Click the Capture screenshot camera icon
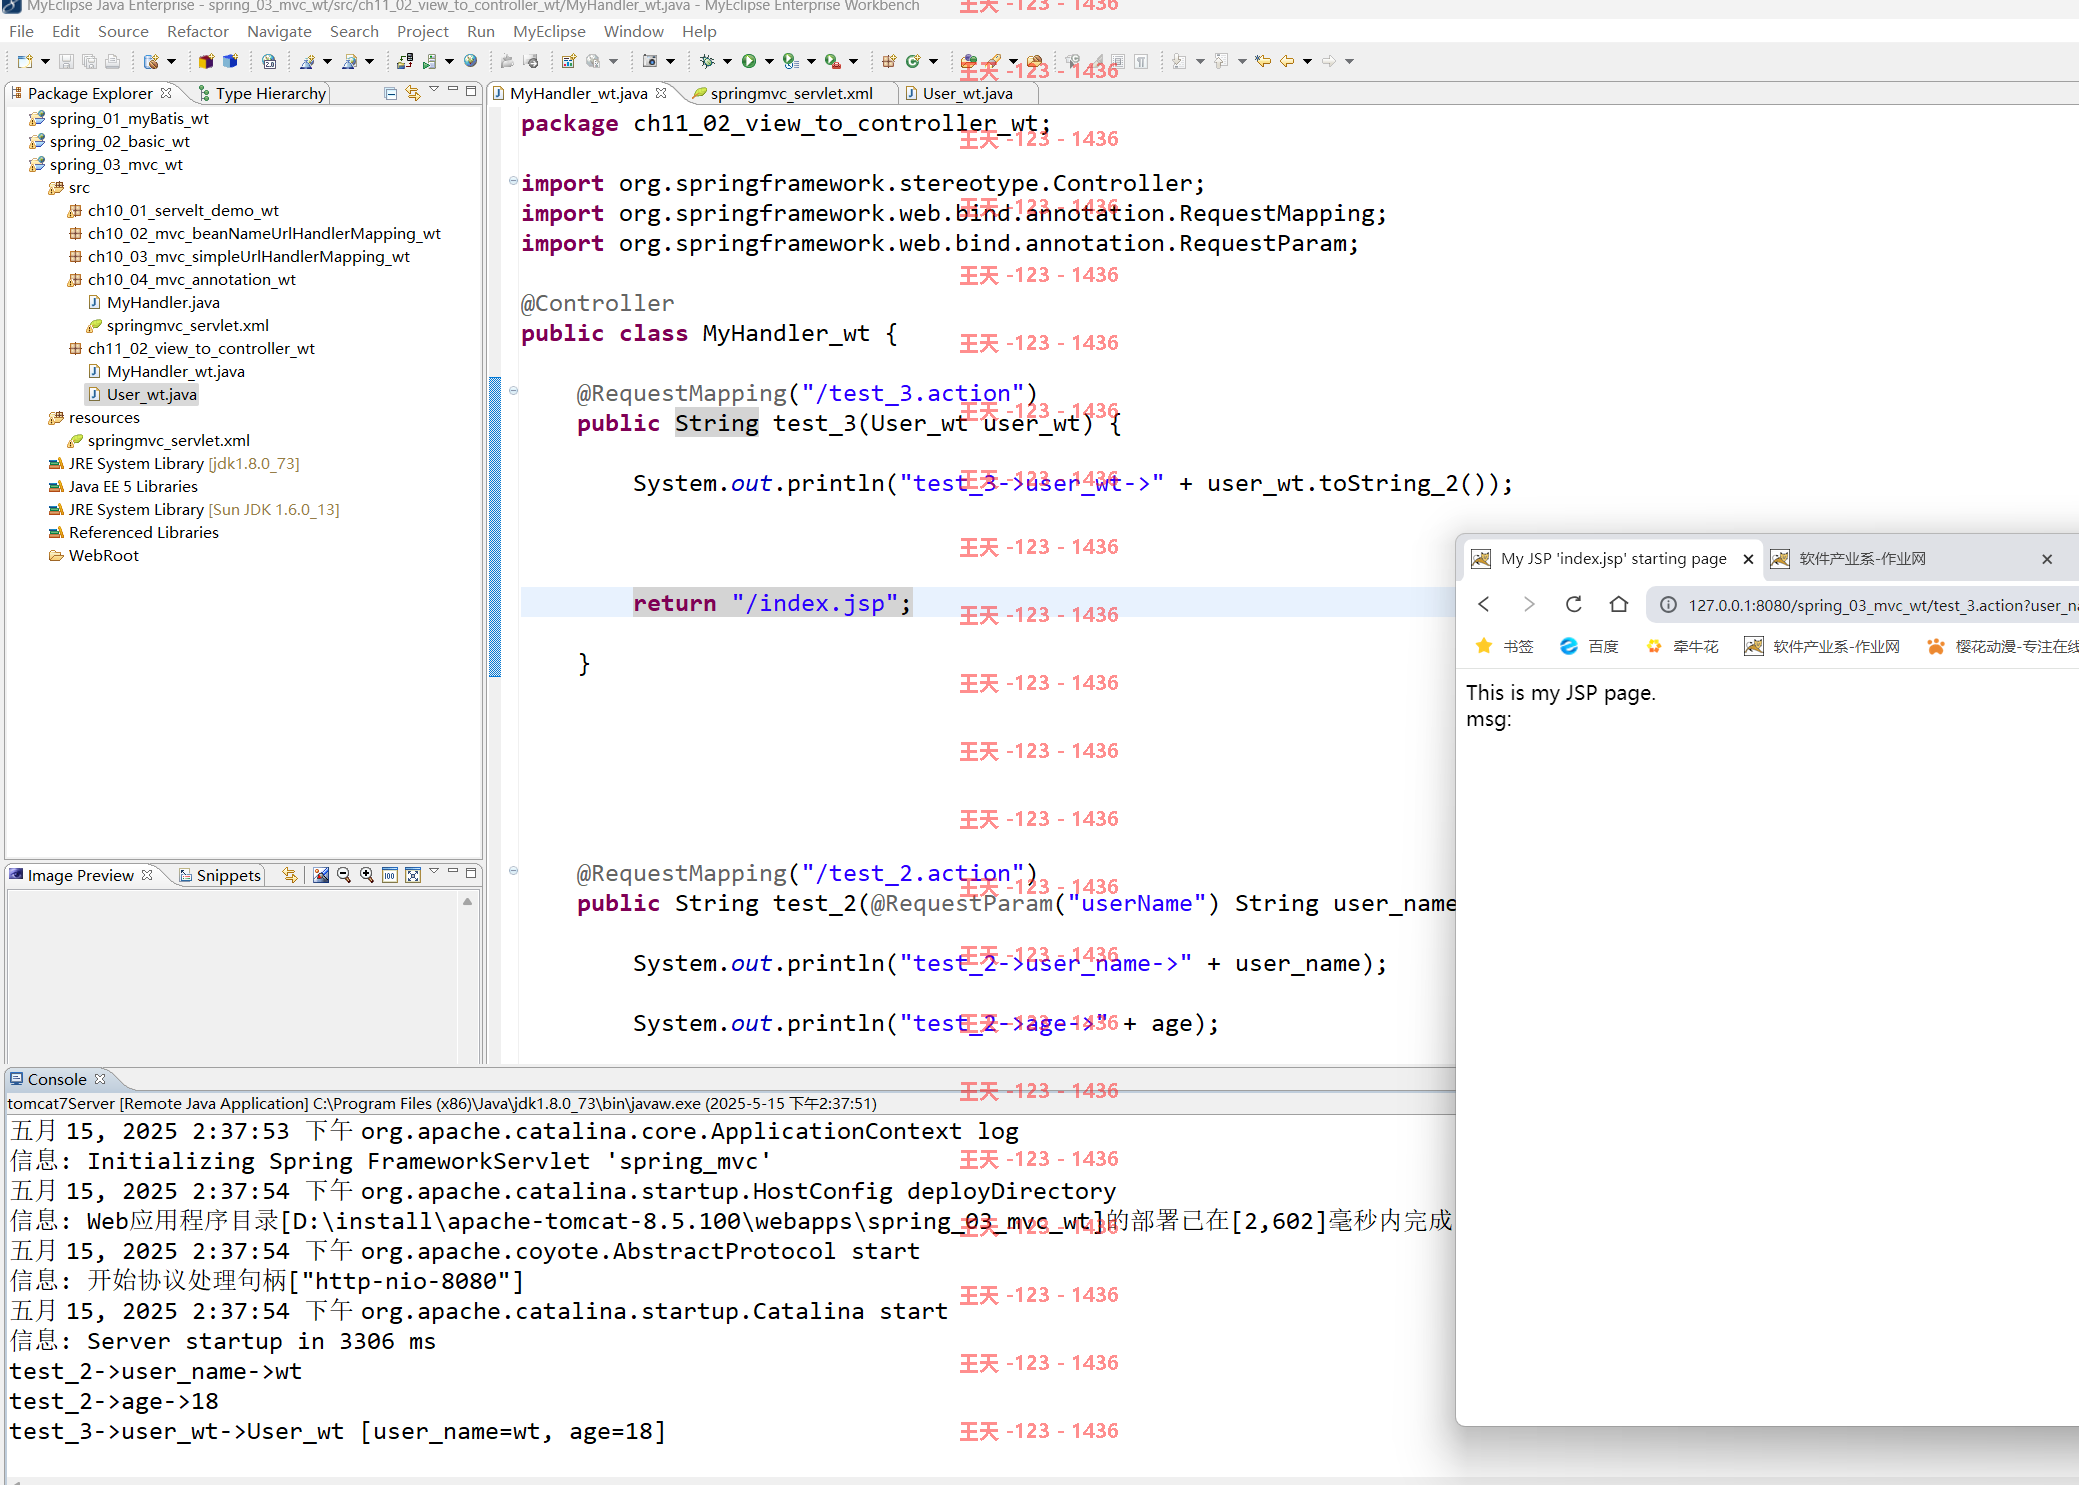The image size is (2079, 1485). click(650, 62)
